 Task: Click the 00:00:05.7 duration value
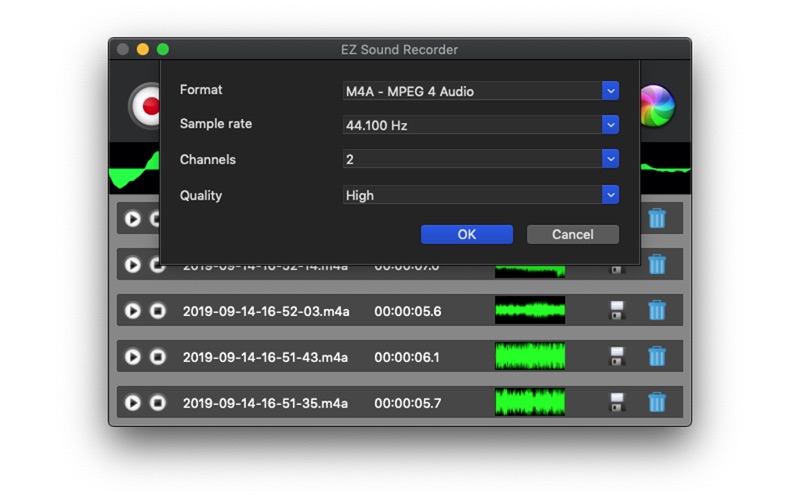(x=407, y=403)
